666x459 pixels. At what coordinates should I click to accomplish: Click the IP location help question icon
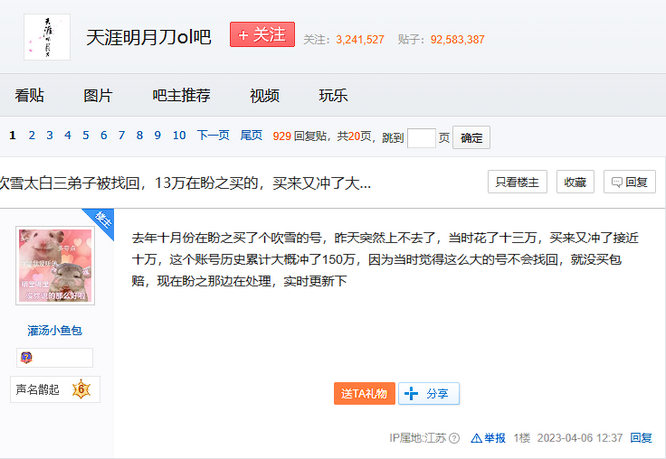click(455, 438)
